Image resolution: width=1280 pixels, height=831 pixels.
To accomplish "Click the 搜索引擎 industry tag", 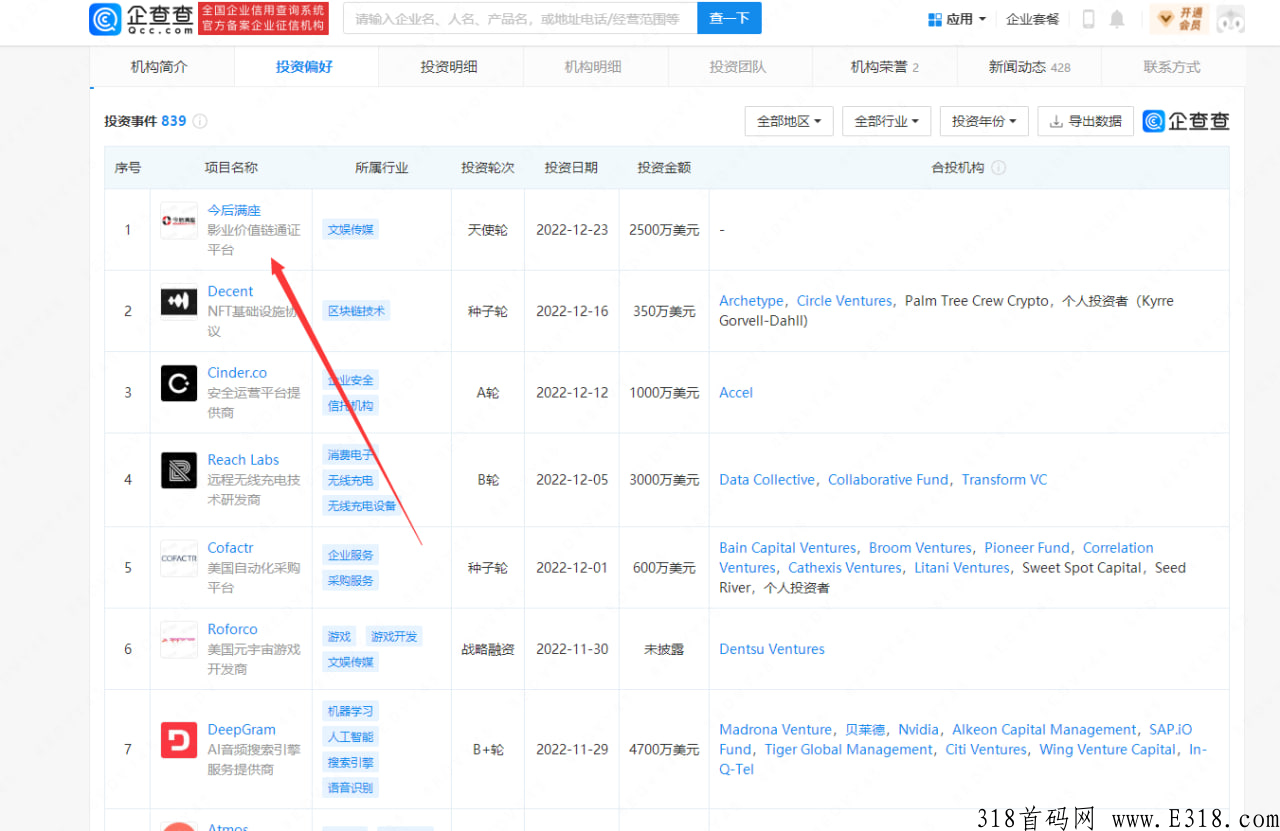I will click(x=351, y=763).
